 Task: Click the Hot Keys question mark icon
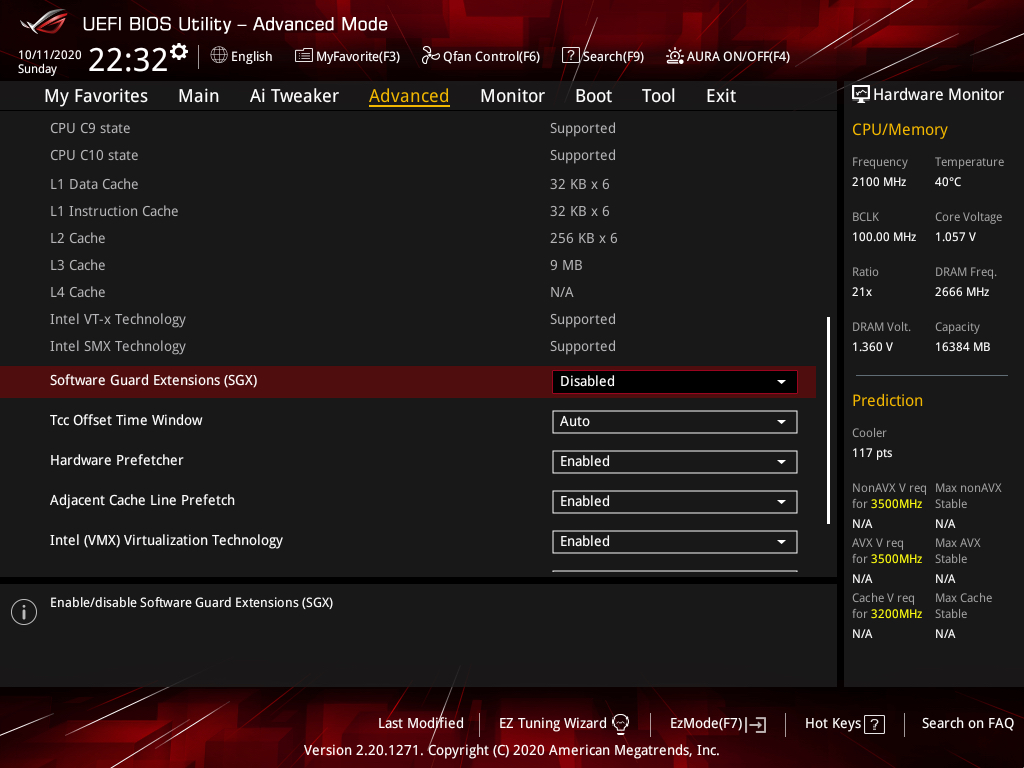(x=874, y=724)
